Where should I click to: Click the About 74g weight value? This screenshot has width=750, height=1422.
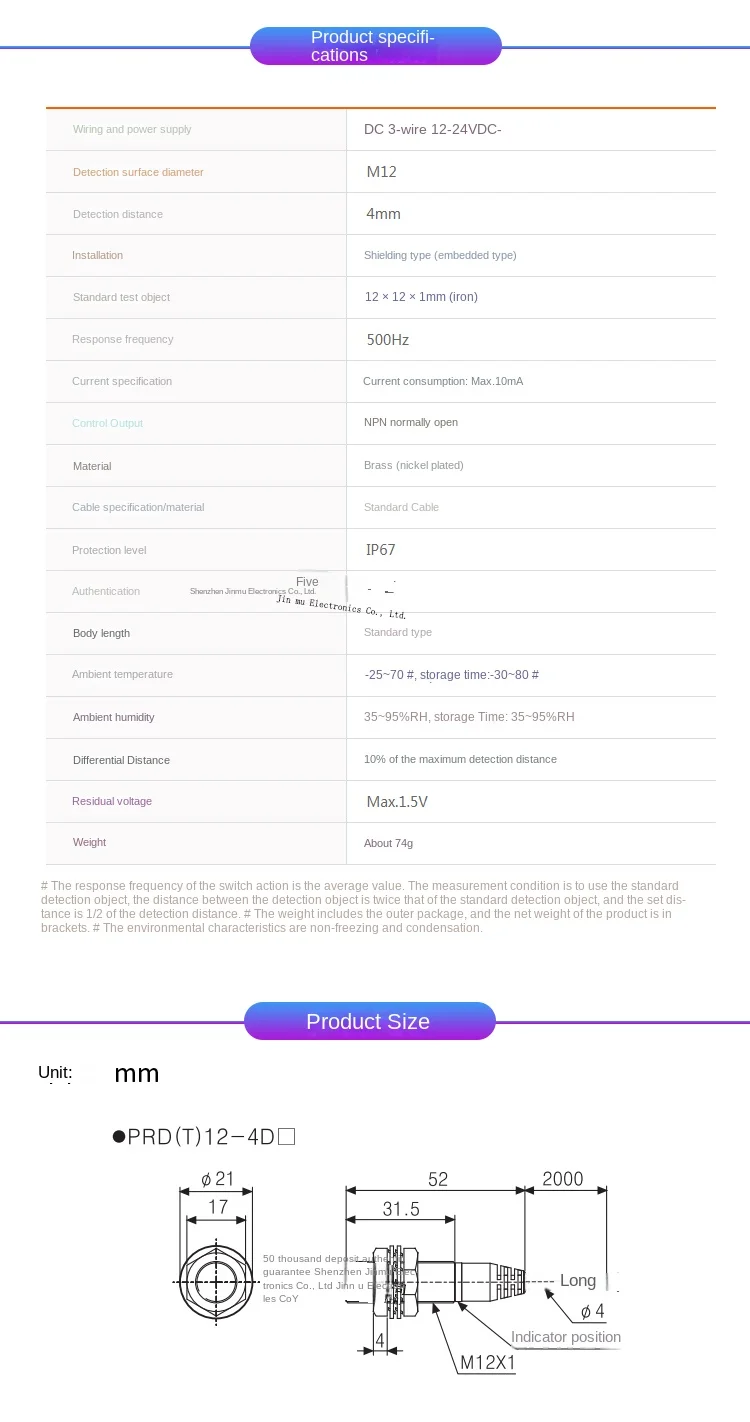tap(388, 843)
